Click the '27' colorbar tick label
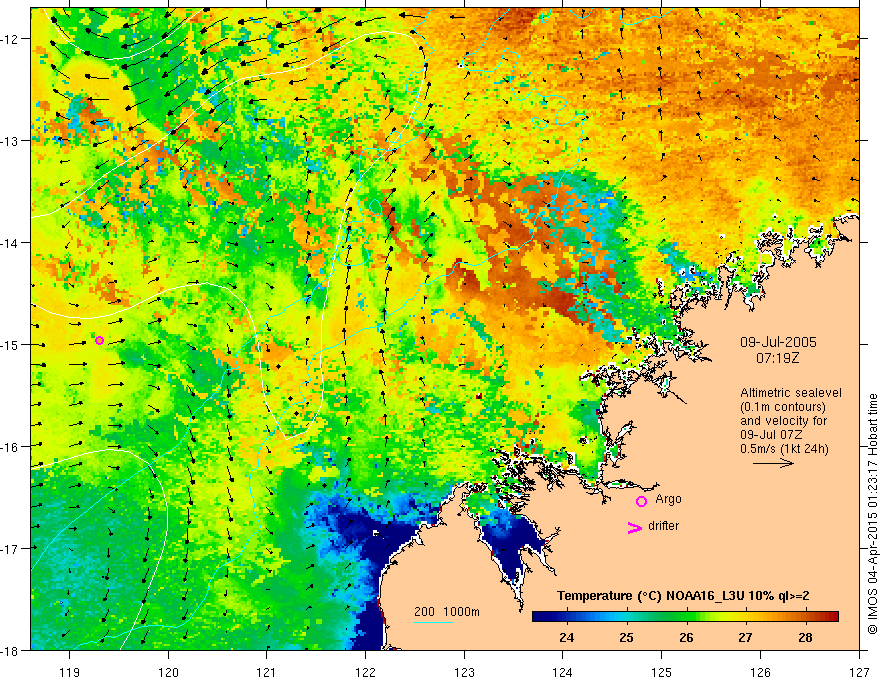880x680 pixels. pos(745,637)
